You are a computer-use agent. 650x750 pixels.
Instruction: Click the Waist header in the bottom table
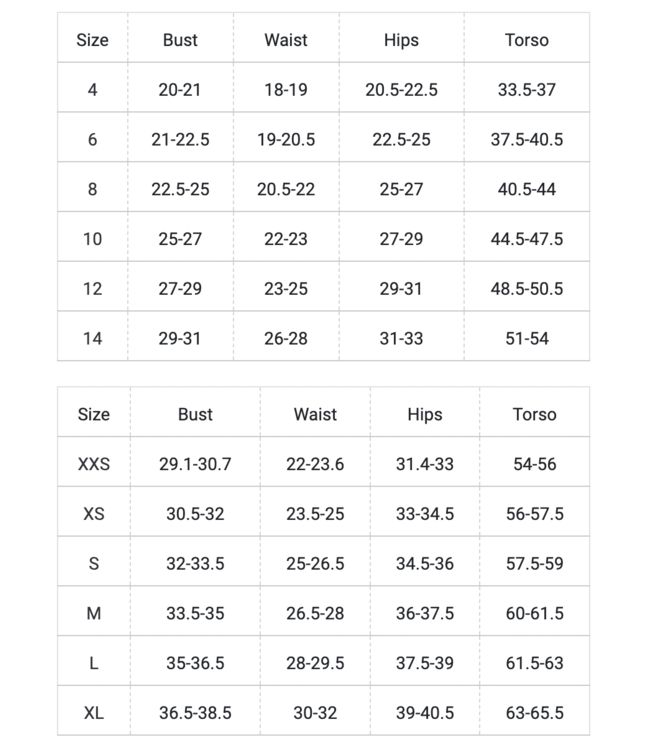click(315, 414)
